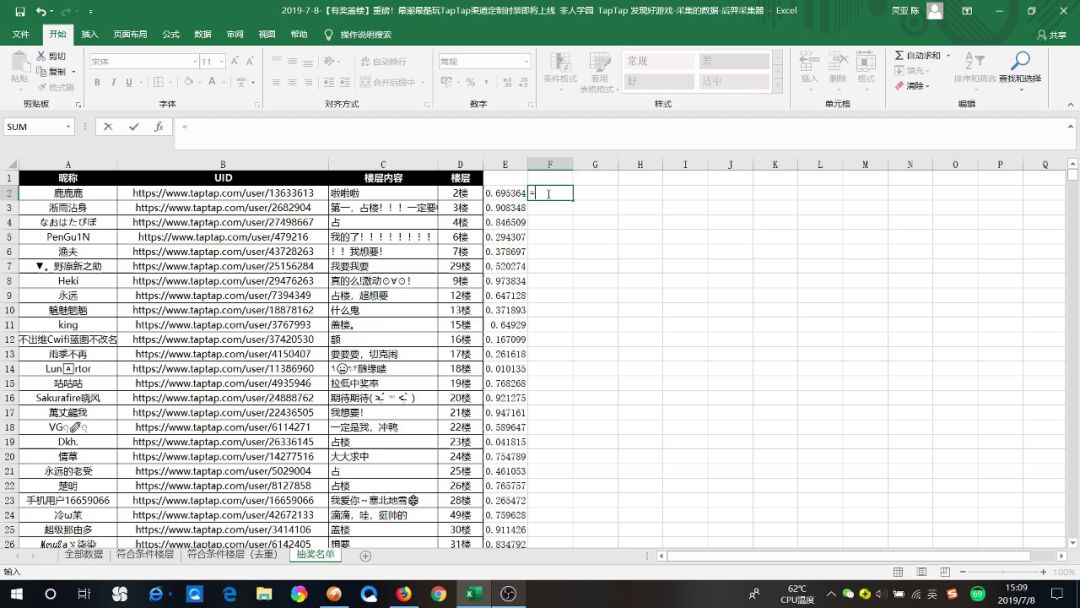
Task: Open Excel from the Windows taskbar
Action: click(x=472, y=593)
